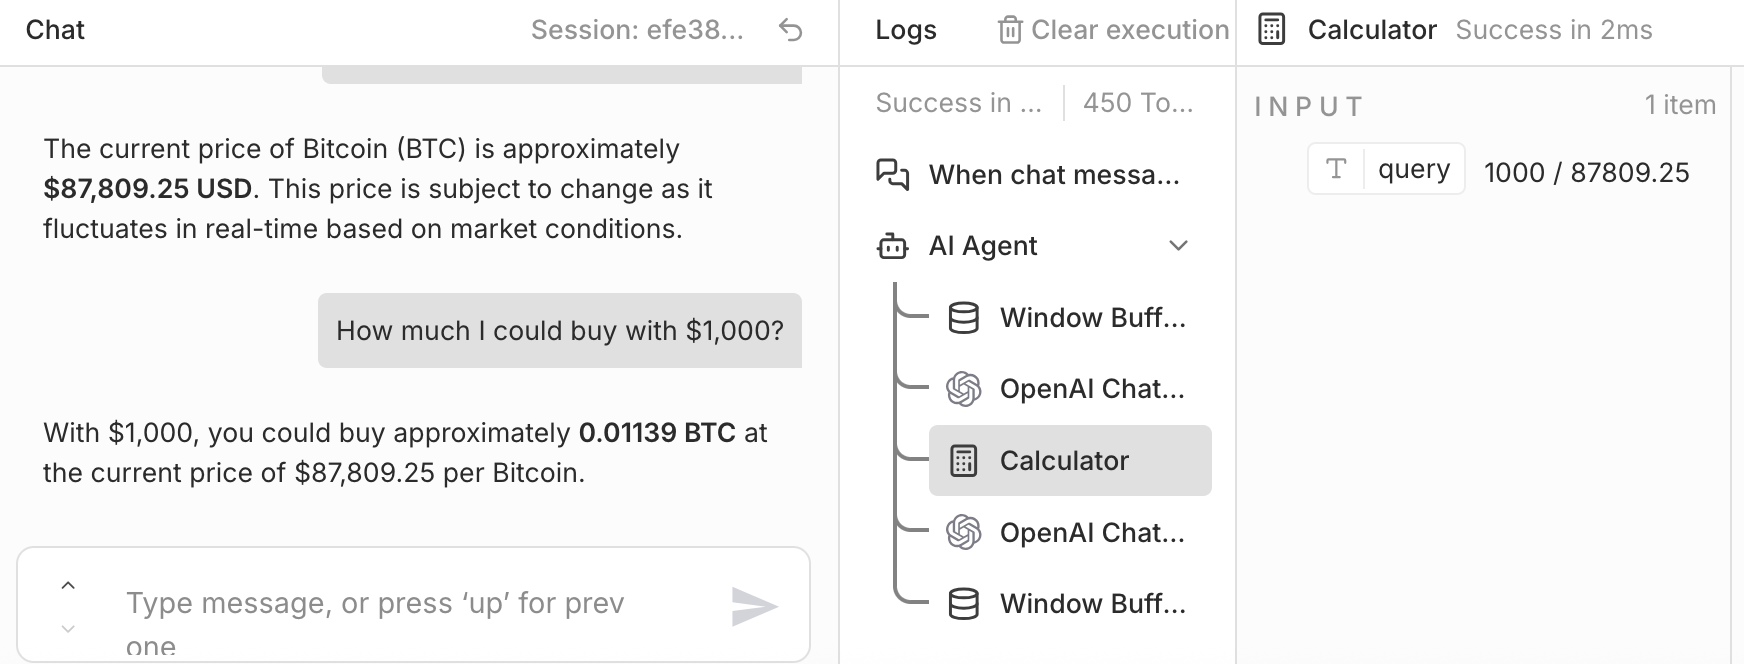Select the 'When chat message' log entry
1744x664 pixels.
(x=1054, y=175)
